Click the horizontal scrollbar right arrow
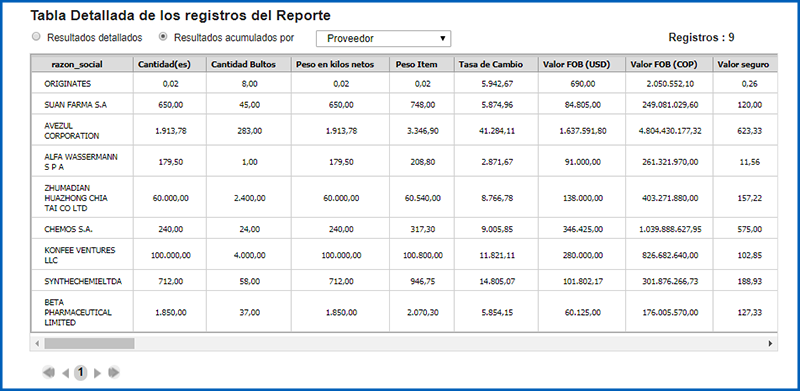Viewport: 800px width, 391px height. [x=770, y=344]
